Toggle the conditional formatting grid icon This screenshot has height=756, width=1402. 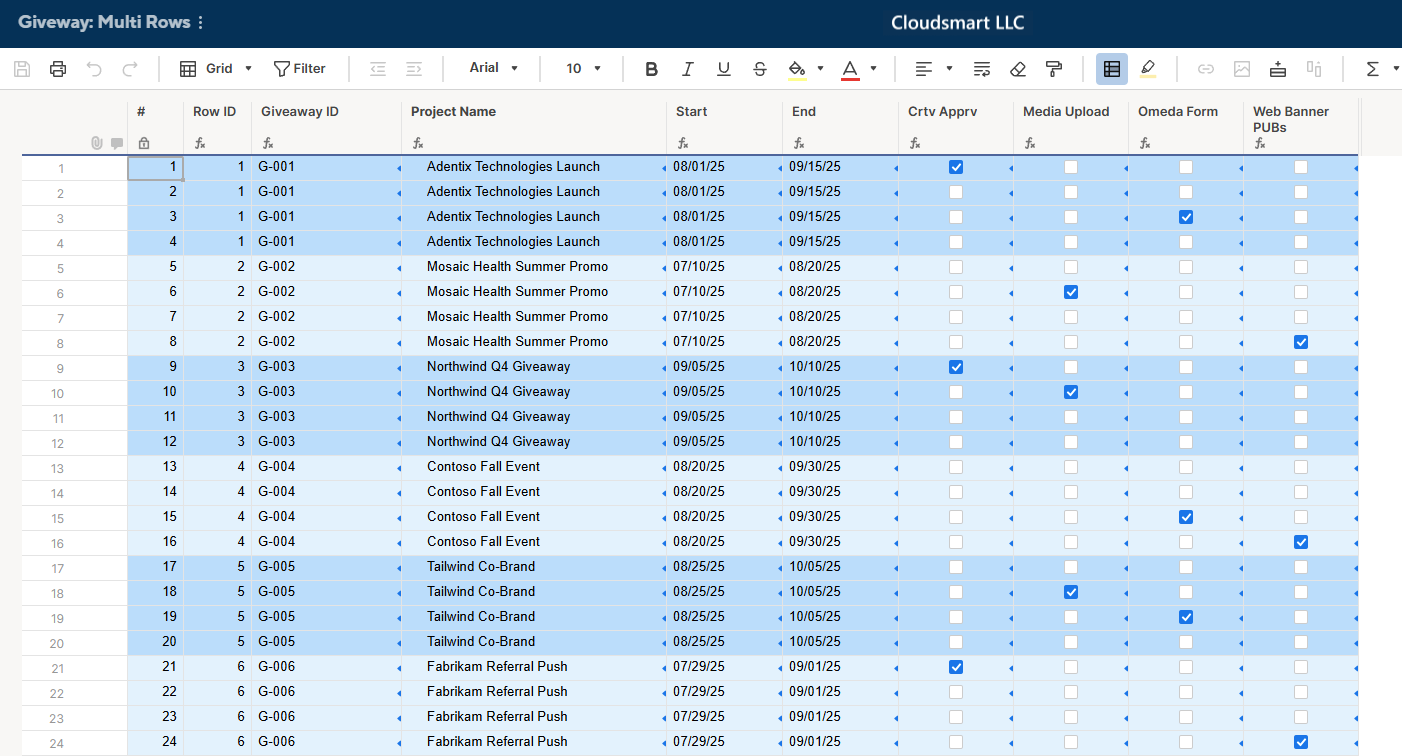[1111, 69]
